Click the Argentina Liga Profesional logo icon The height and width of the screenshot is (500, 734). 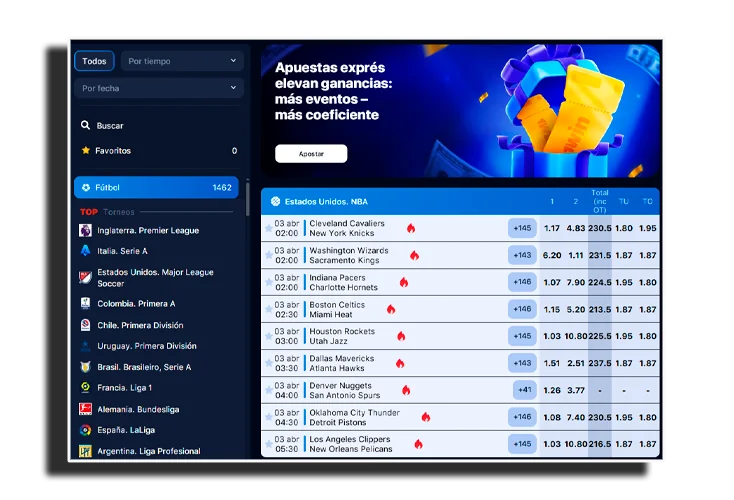85,451
